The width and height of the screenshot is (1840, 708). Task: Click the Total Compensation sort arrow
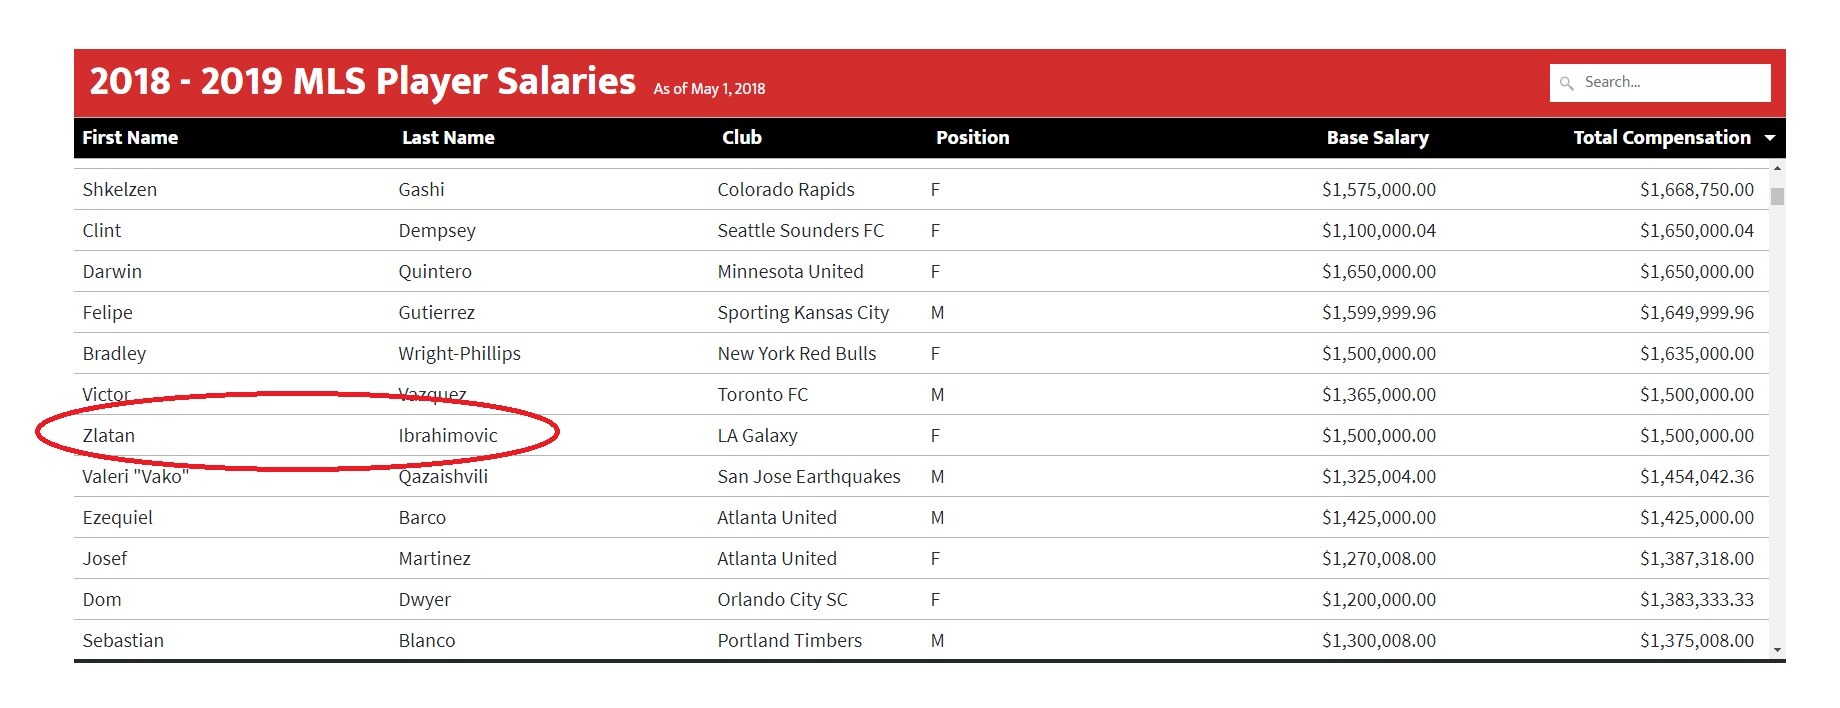point(1770,138)
